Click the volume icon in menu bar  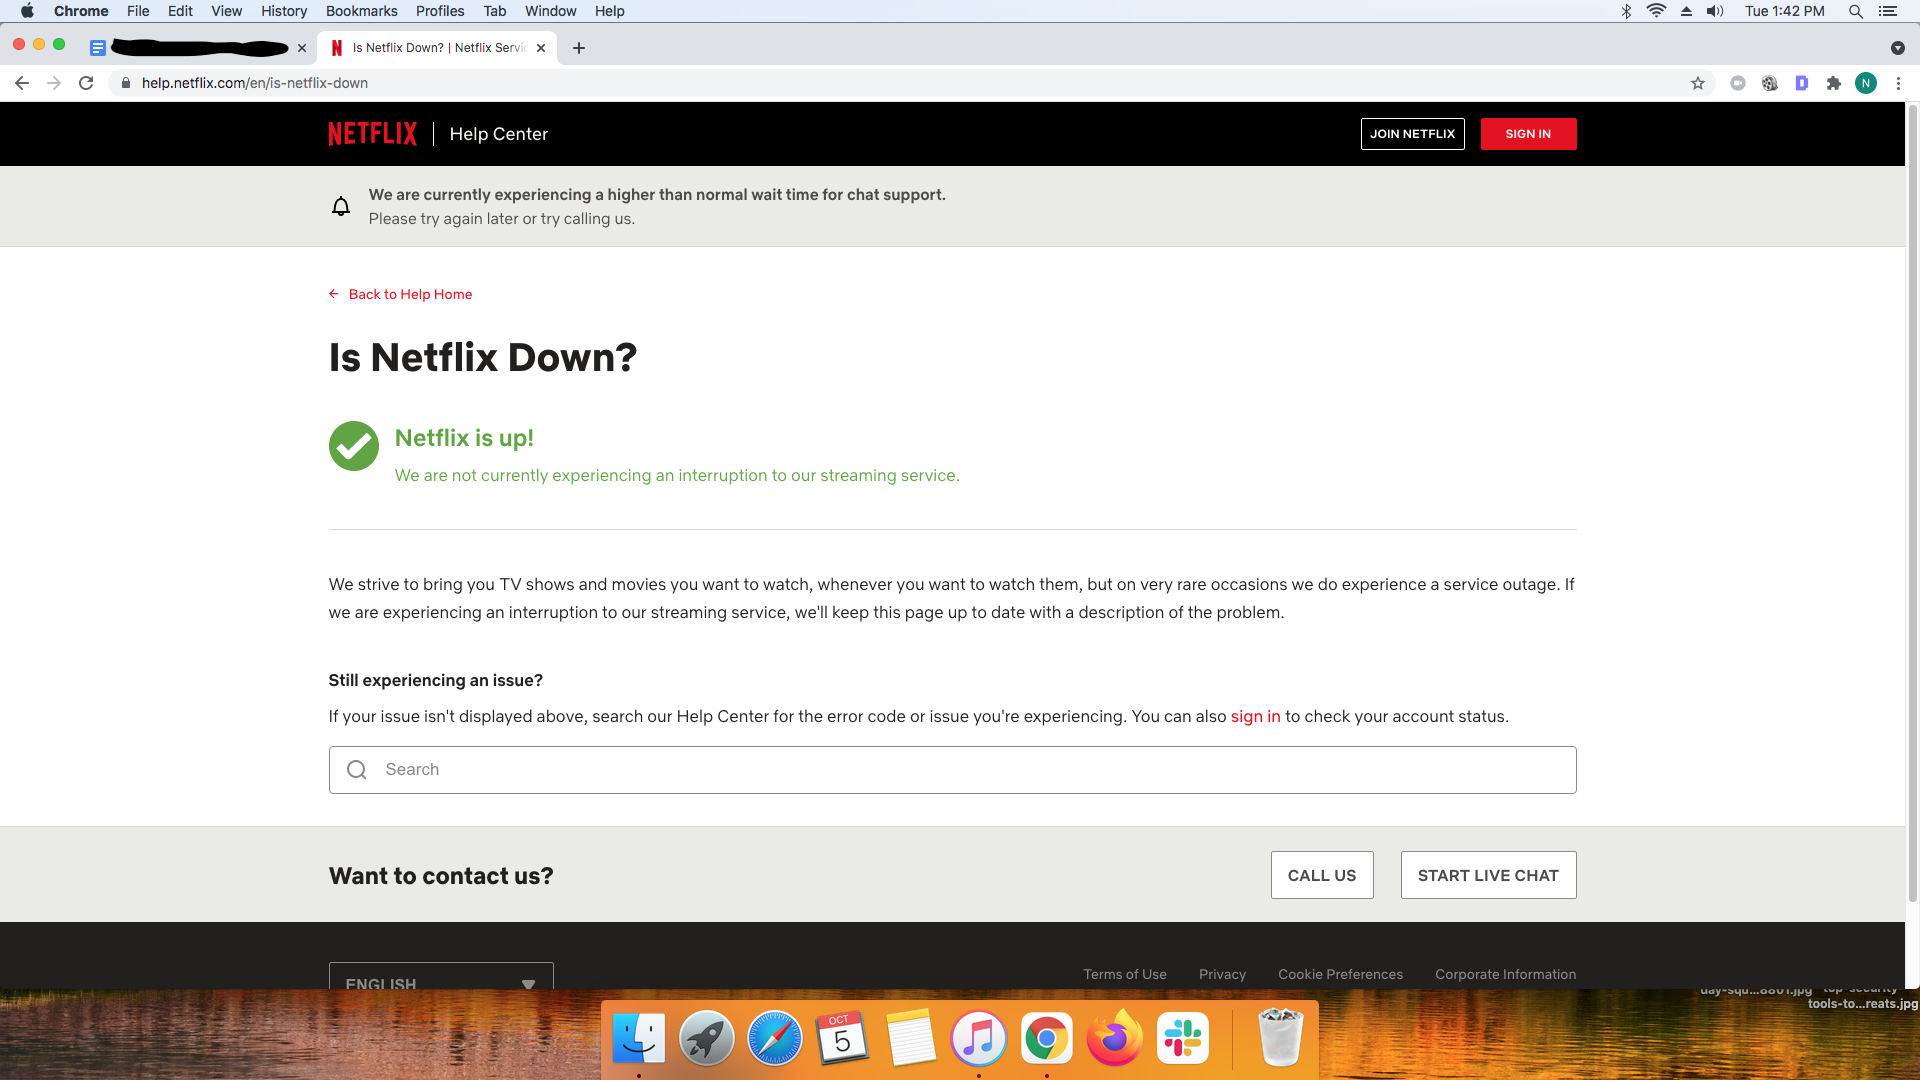tap(1716, 11)
